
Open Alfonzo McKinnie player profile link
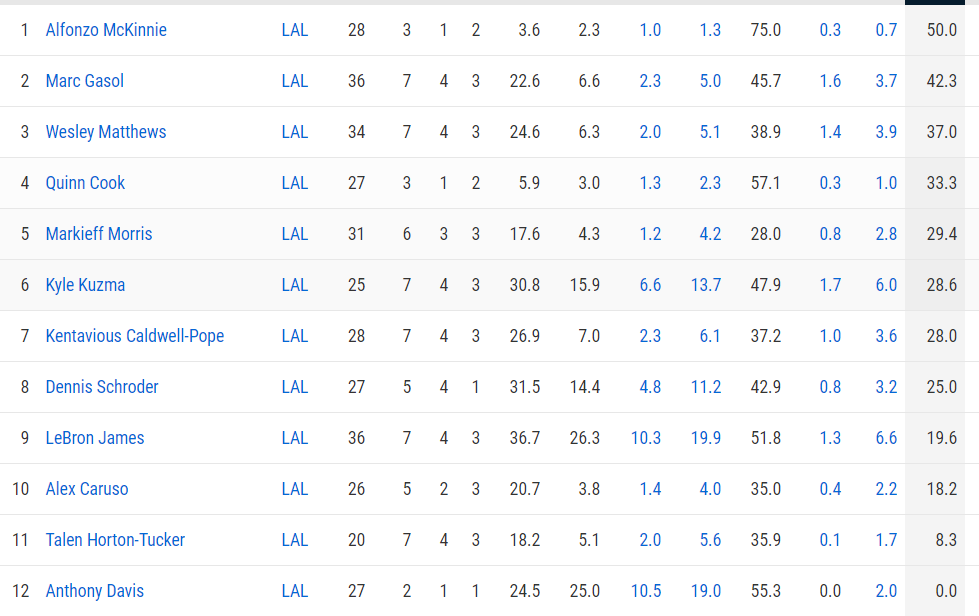tap(106, 30)
